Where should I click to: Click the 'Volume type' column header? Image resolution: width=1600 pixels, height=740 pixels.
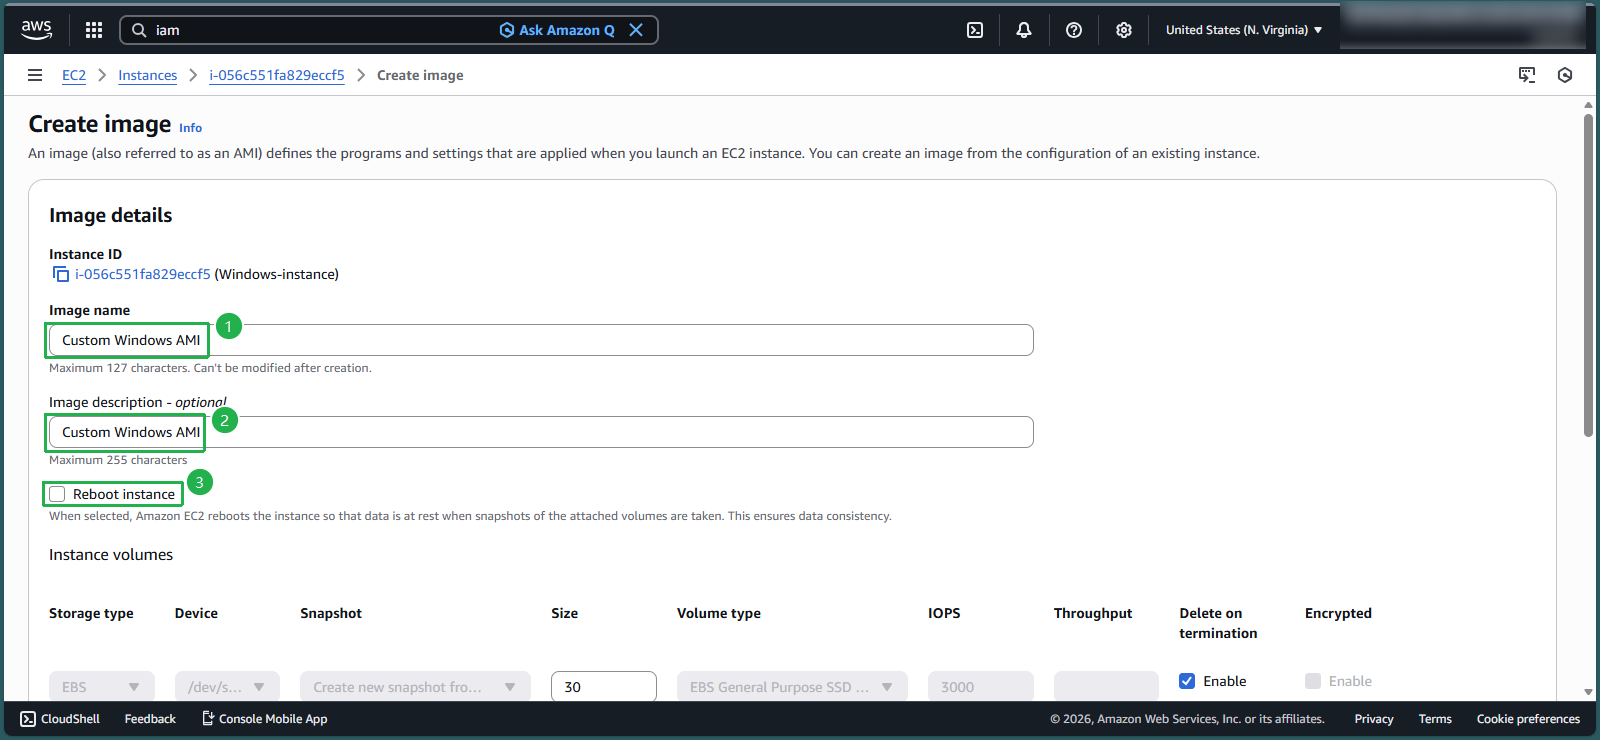(x=719, y=613)
